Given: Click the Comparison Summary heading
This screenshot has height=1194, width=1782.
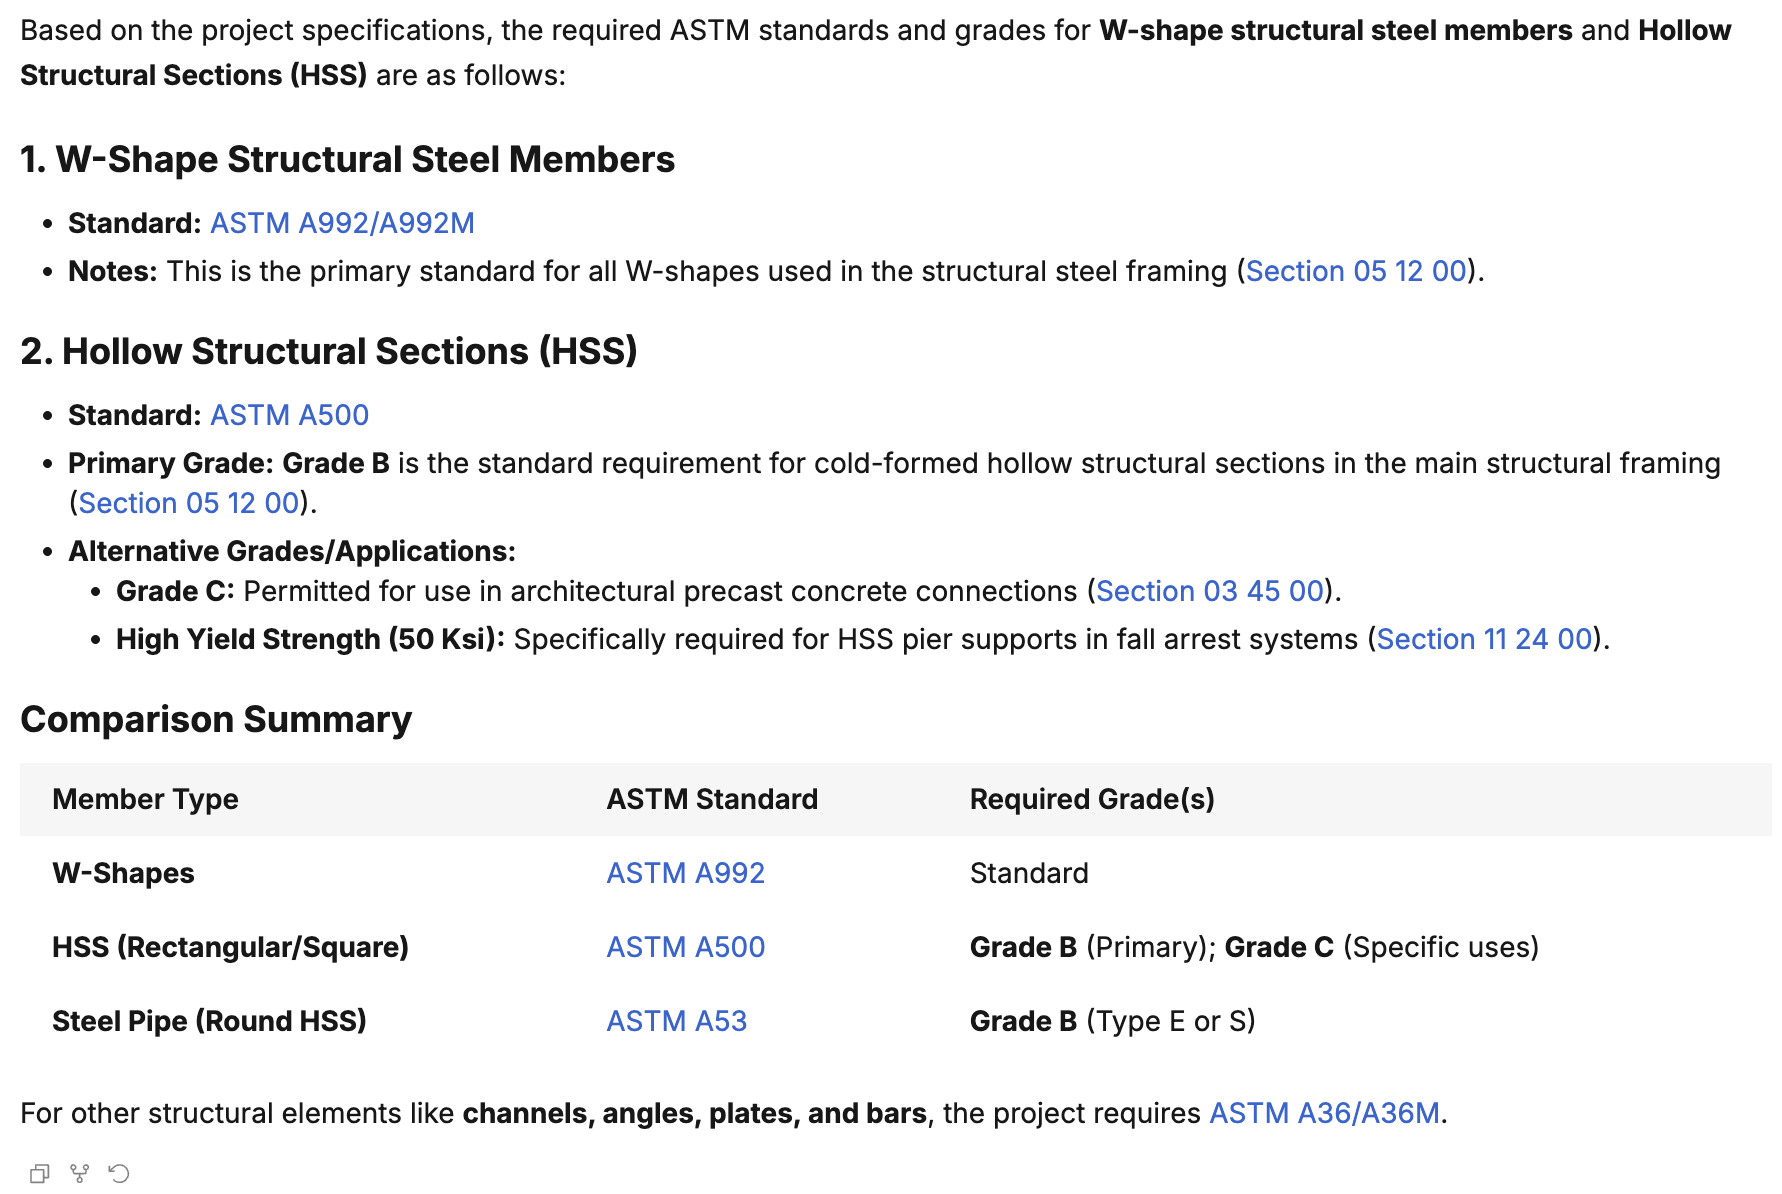Looking at the screenshot, I should (x=216, y=720).
